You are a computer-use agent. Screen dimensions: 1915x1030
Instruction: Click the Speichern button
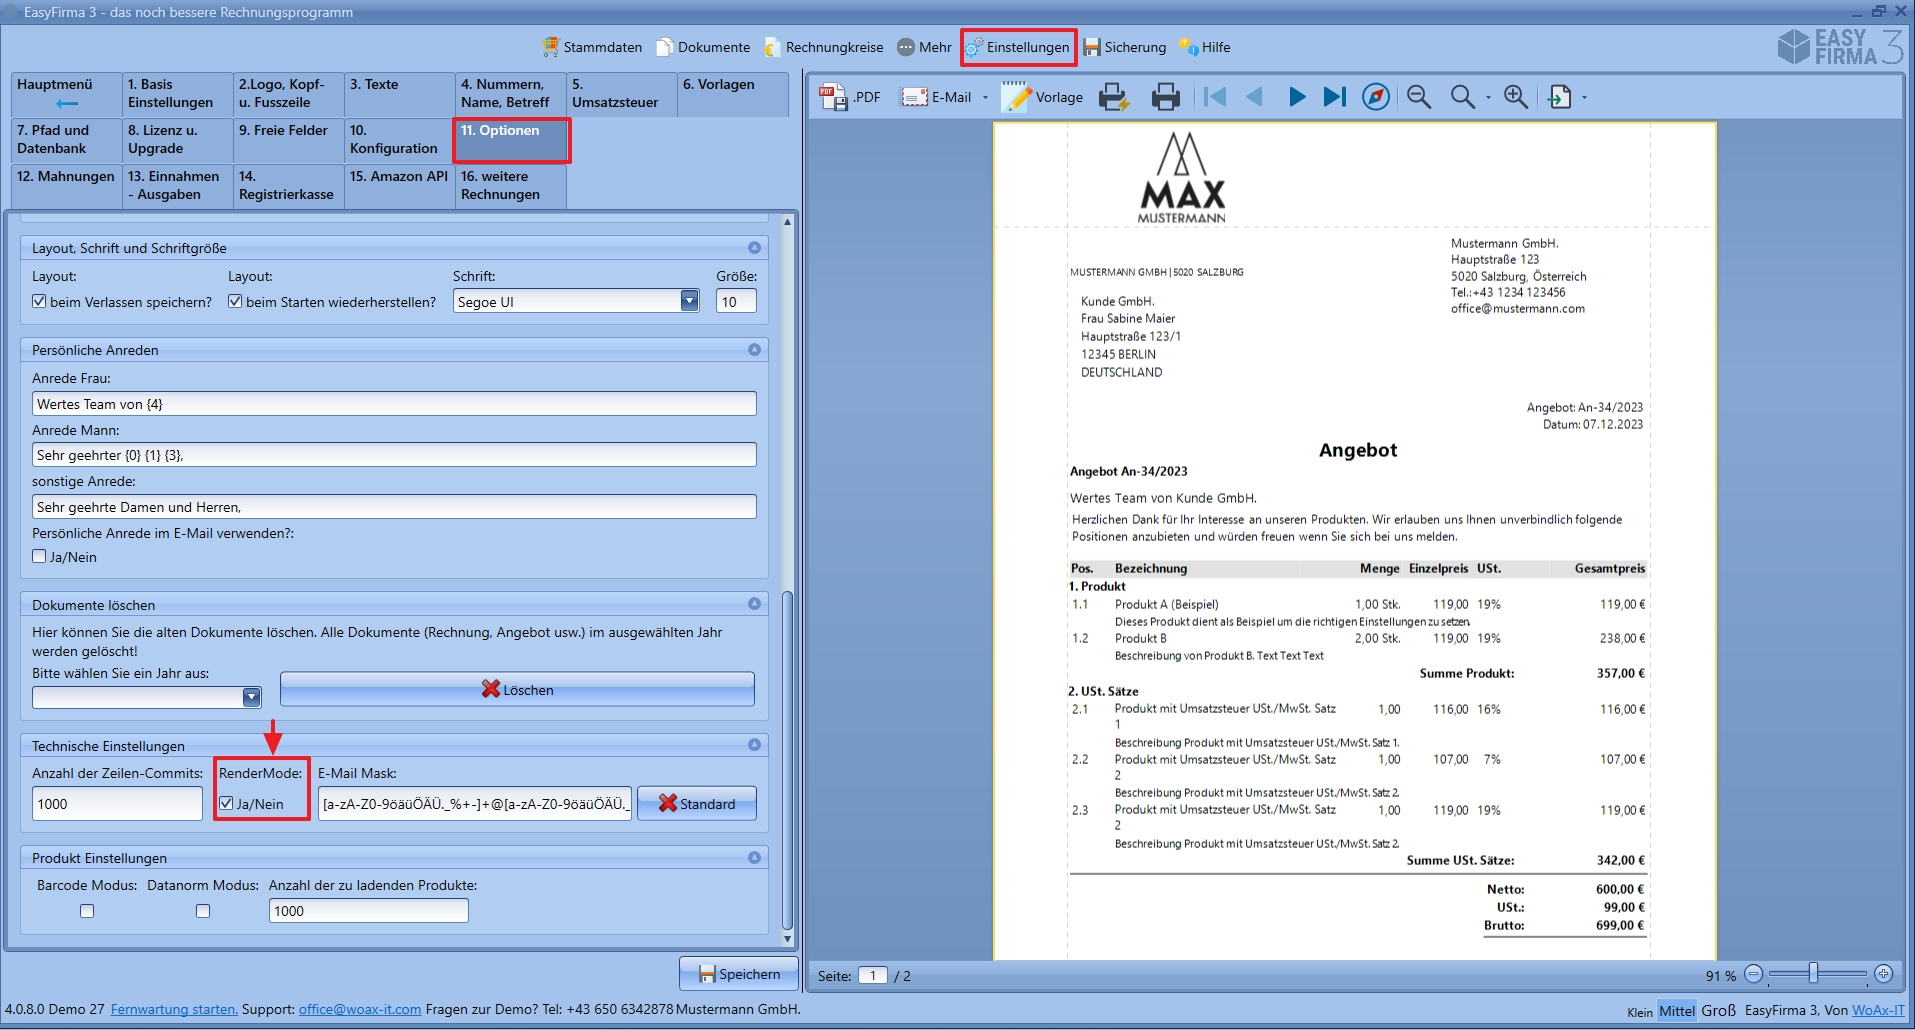[x=739, y=973]
